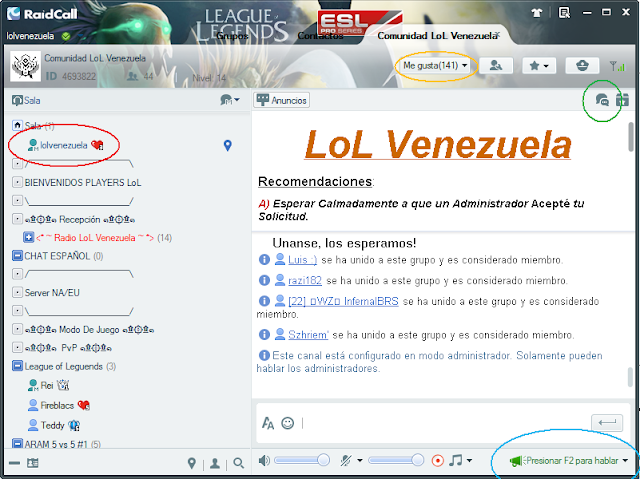640x479 pixels.
Task: Open the microphone options dropdown arrow
Action: coord(360,461)
